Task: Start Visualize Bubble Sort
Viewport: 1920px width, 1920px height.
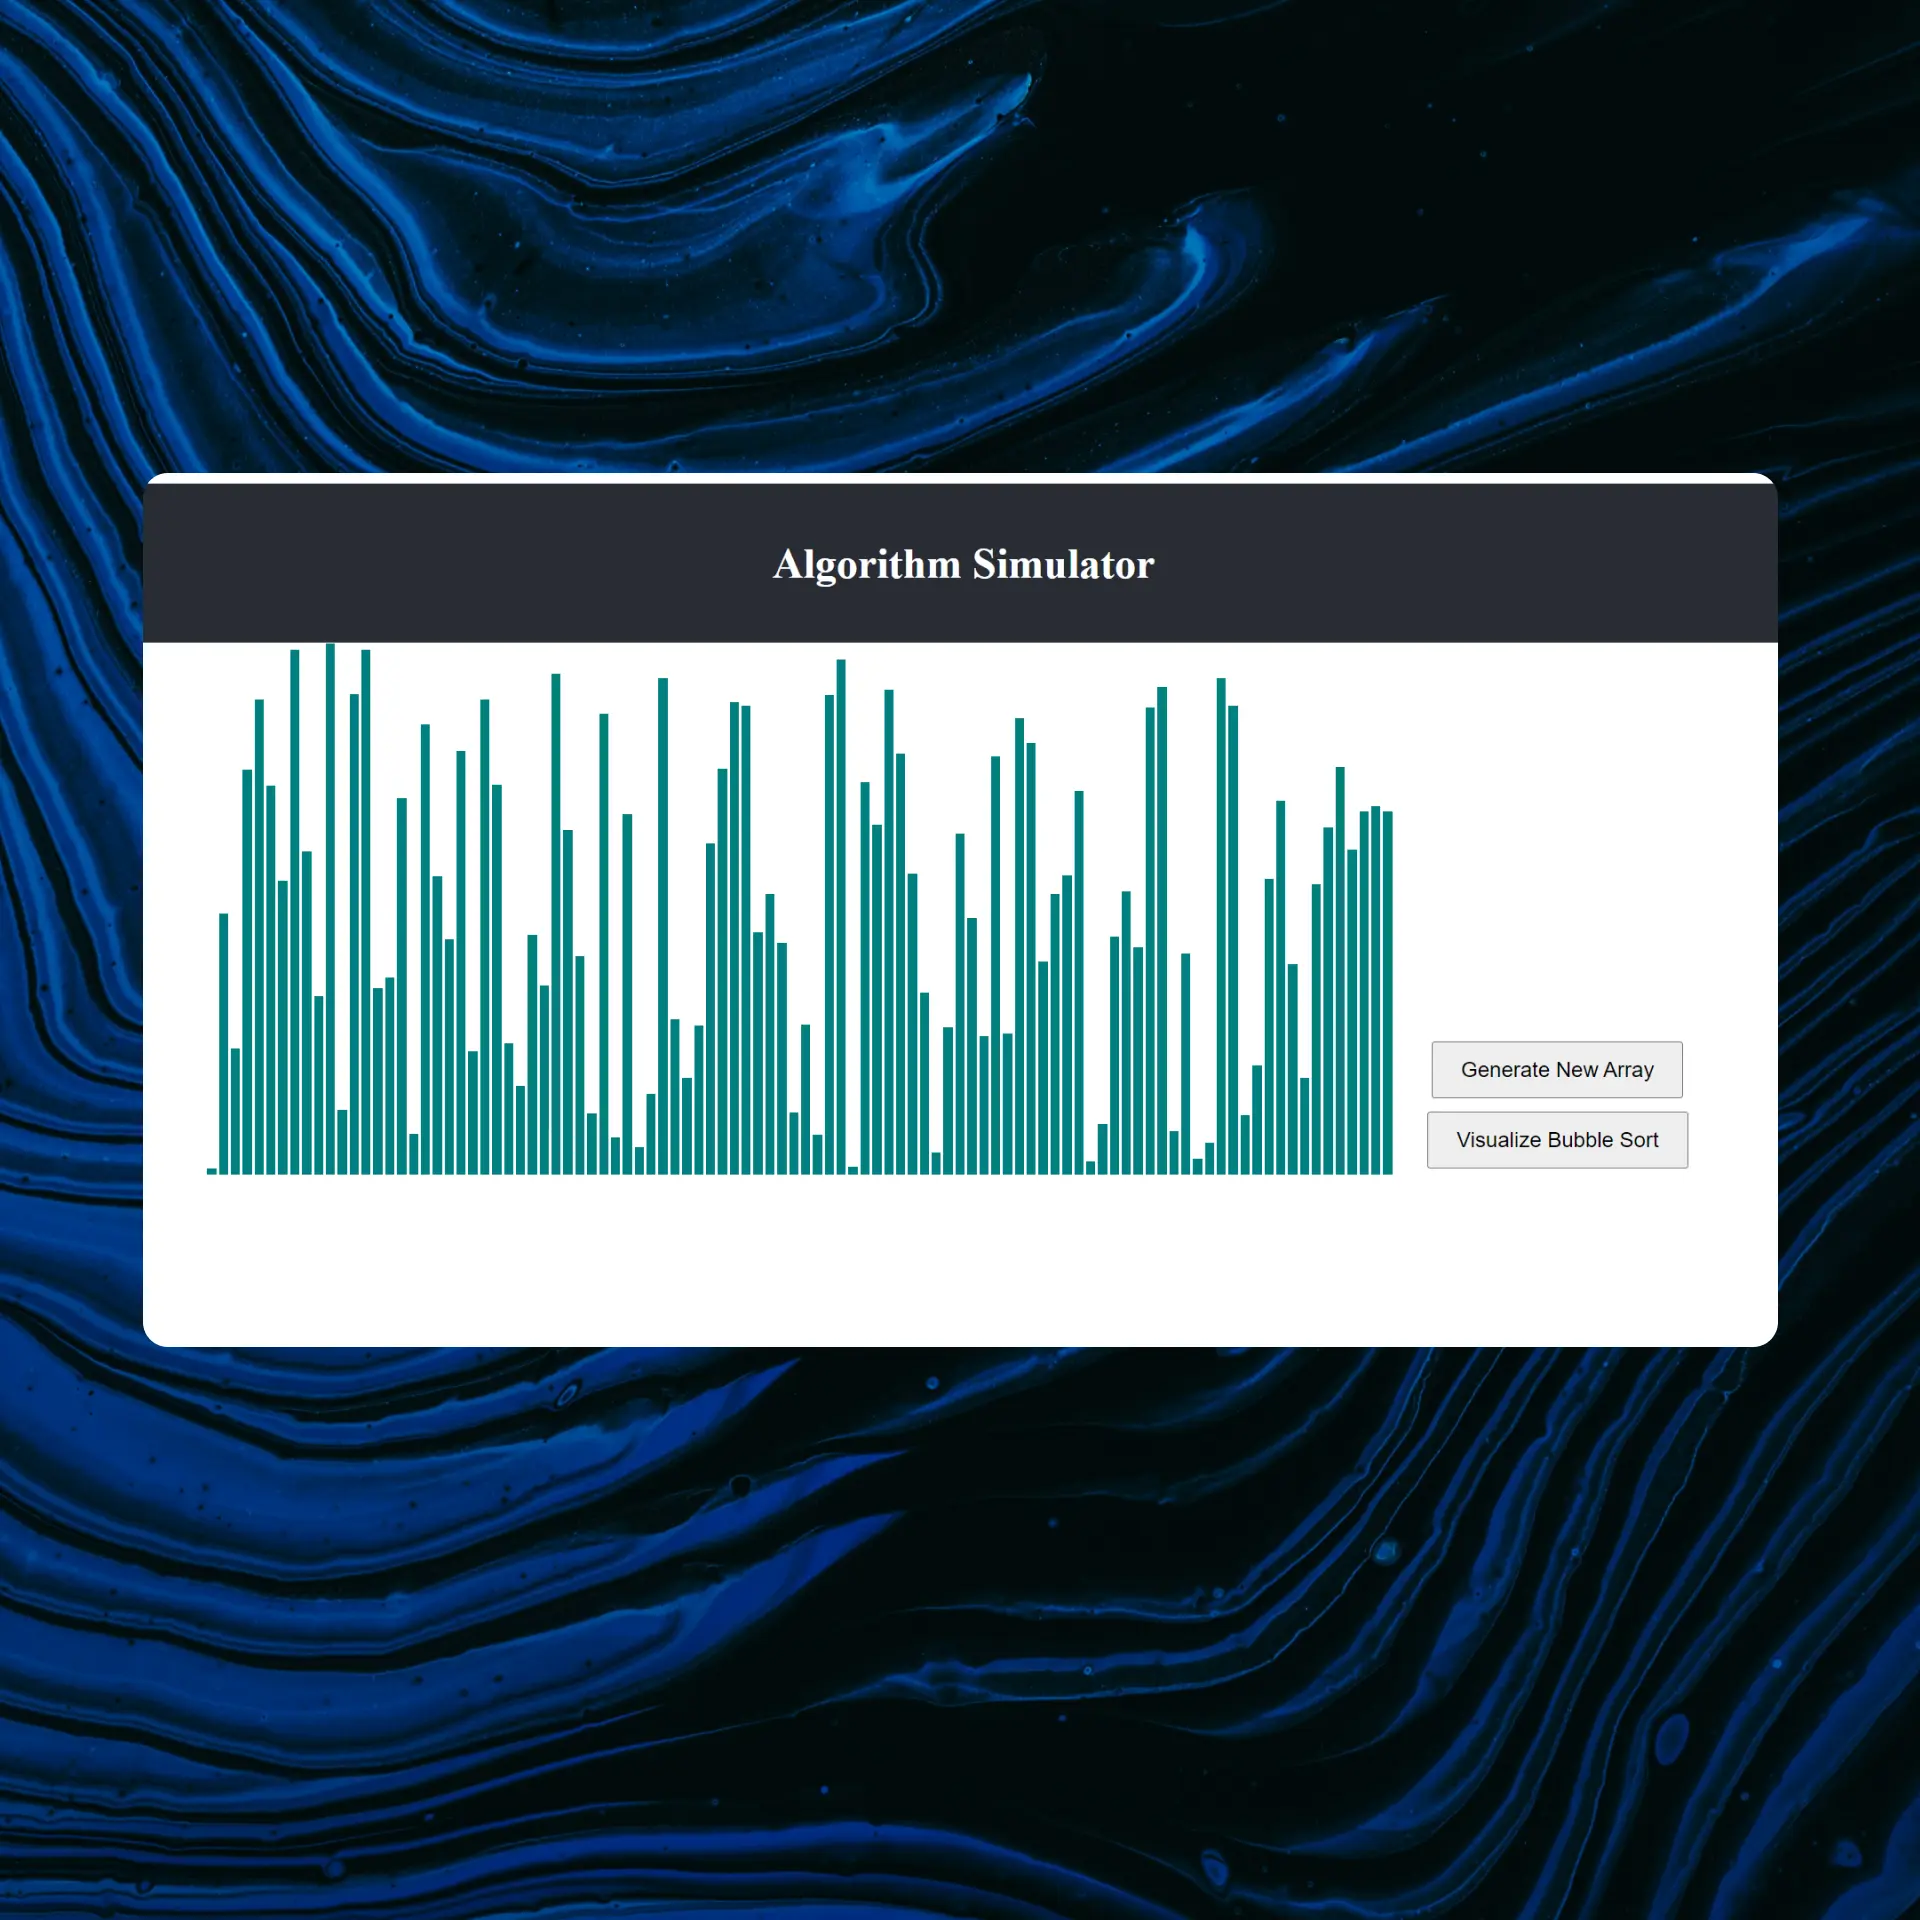Action: click(1557, 1139)
